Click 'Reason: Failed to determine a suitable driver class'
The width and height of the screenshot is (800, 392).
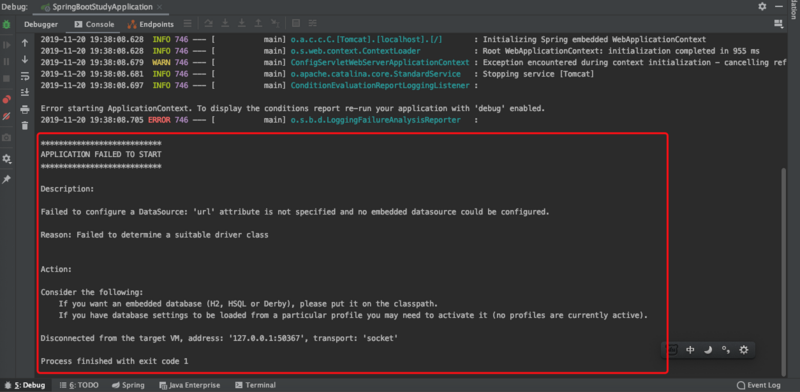tap(155, 235)
